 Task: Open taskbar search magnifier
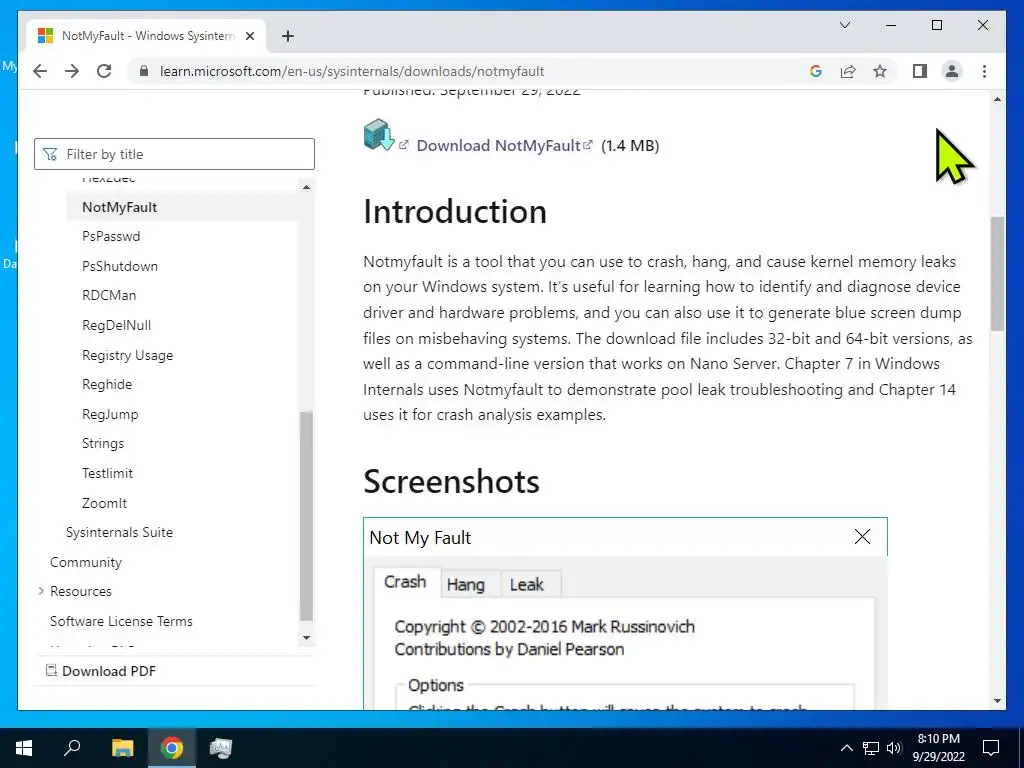point(72,748)
